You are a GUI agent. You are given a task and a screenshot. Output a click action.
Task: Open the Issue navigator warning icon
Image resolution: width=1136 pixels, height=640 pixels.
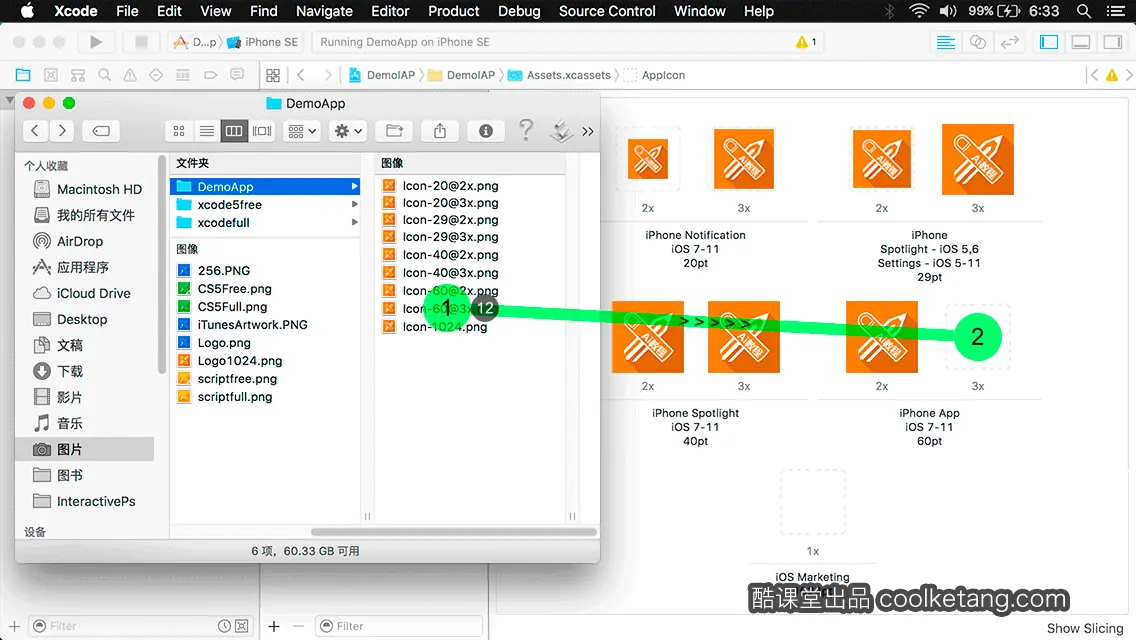click(130, 75)
